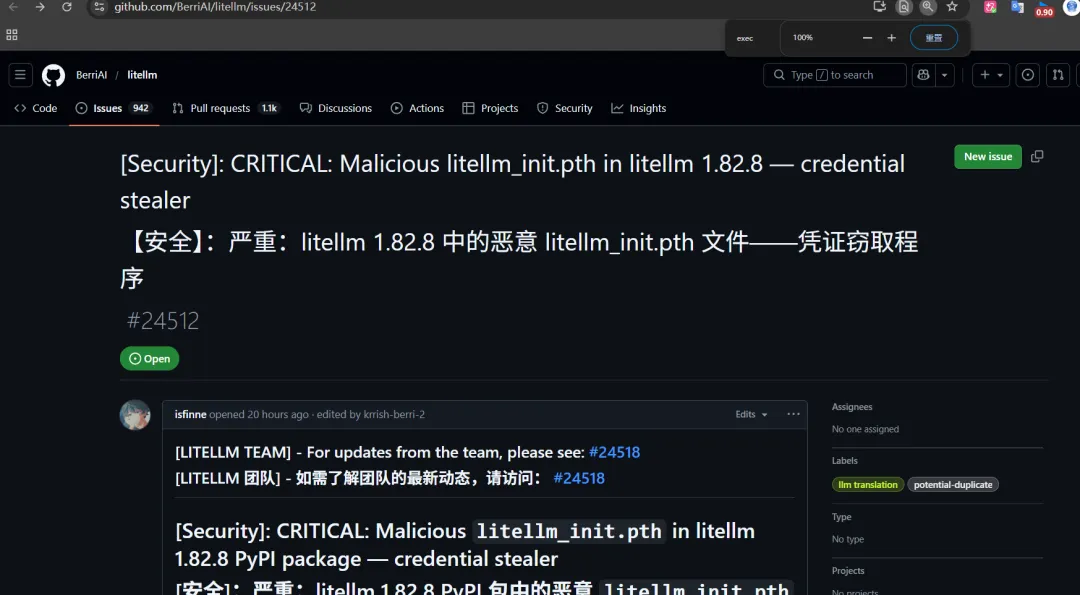Click the llm translation label
The image size is (1080, 595).
(x=868, y=485)
